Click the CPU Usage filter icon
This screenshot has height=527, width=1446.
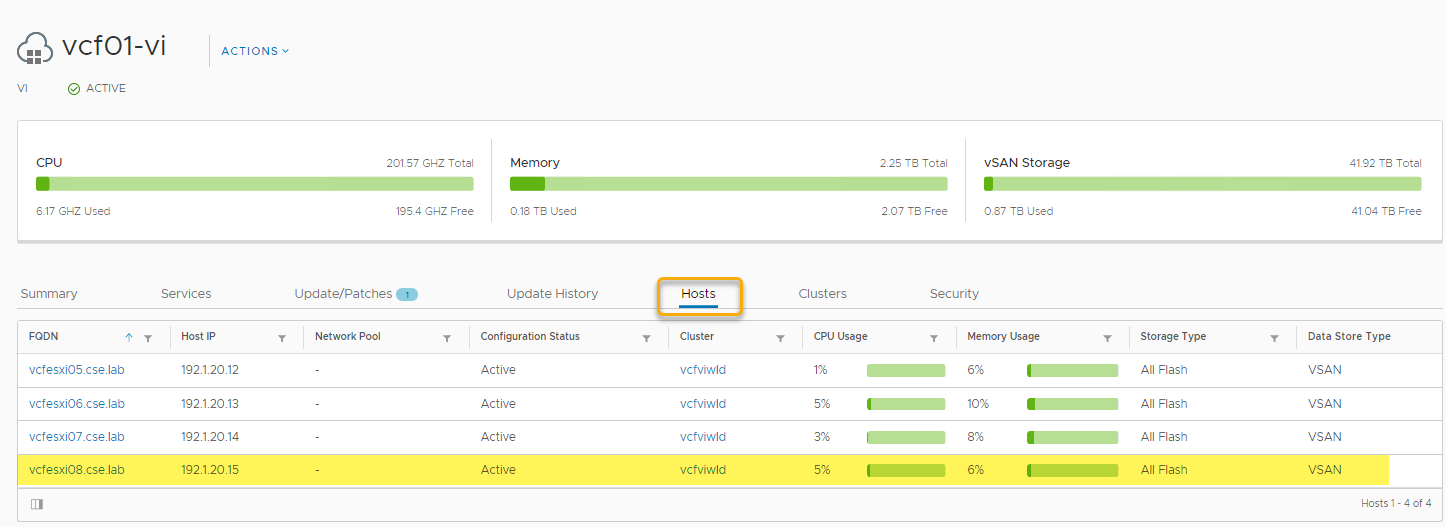click(934, 338)
